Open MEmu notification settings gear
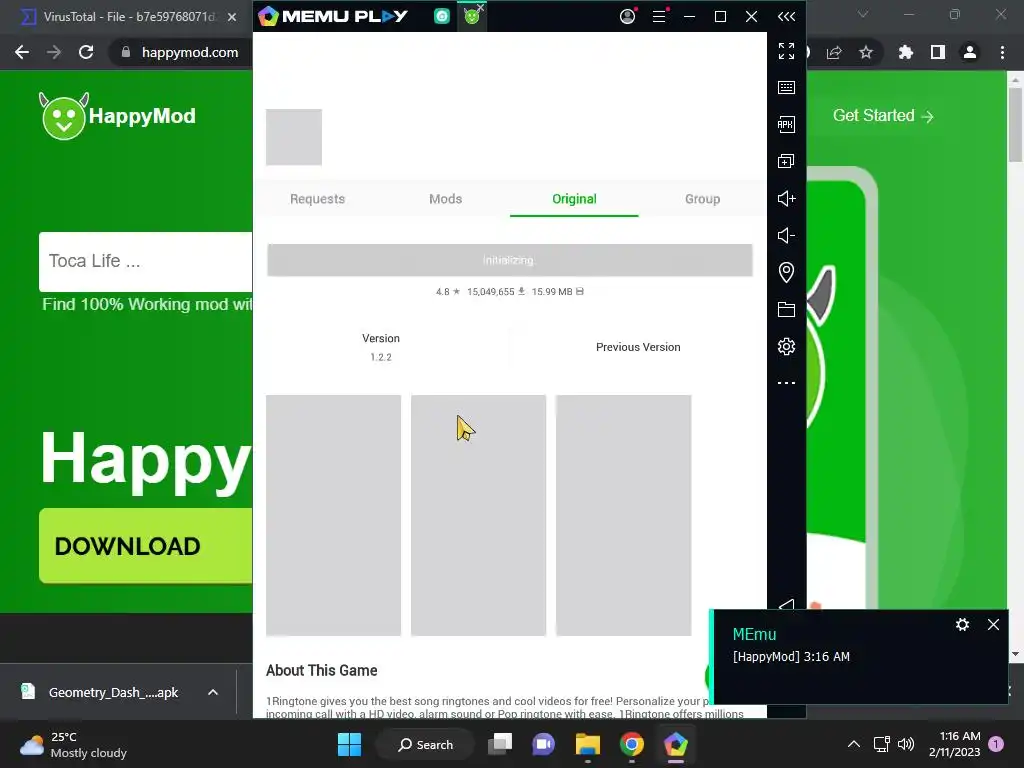The height and width of the screenshot is (768, 1024). coord(962,624)
